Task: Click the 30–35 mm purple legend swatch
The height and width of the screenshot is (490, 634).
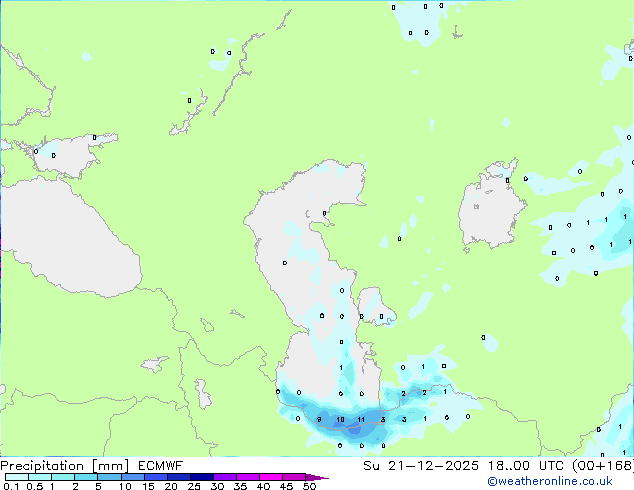Action: click(x=224, y=477)
